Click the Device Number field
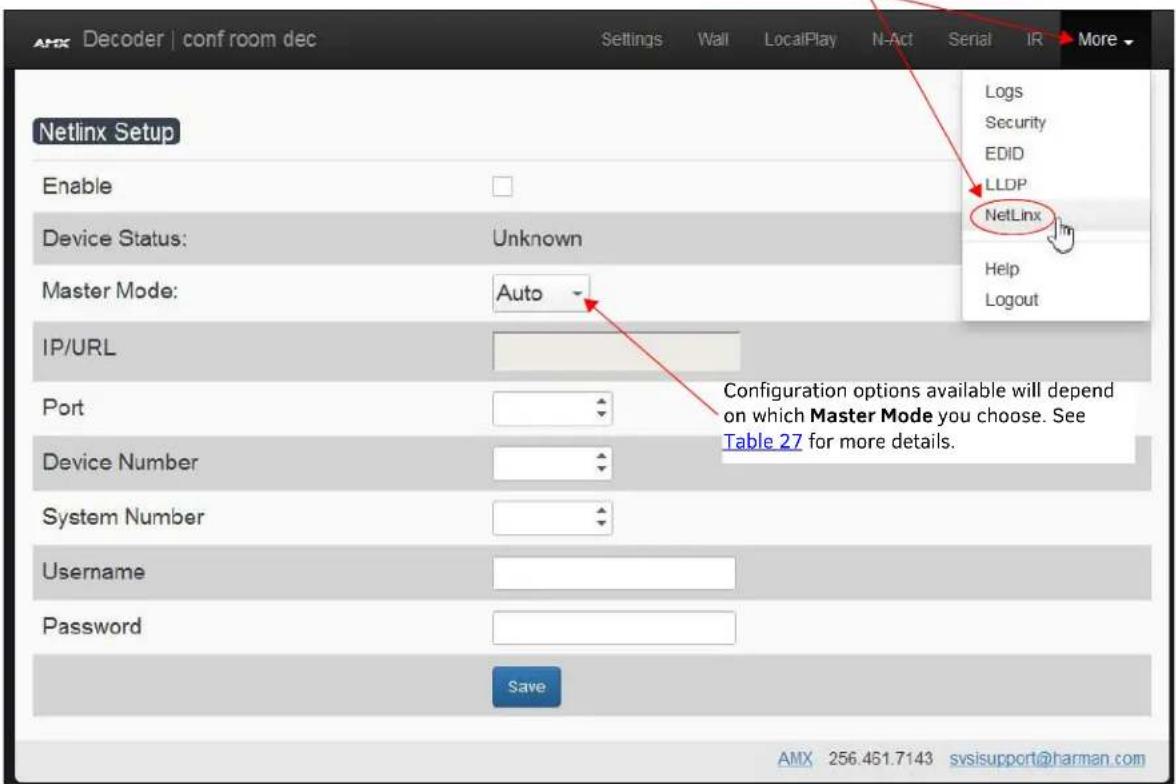This screenshot has height=784, width=1176. [x=552, y=463]
